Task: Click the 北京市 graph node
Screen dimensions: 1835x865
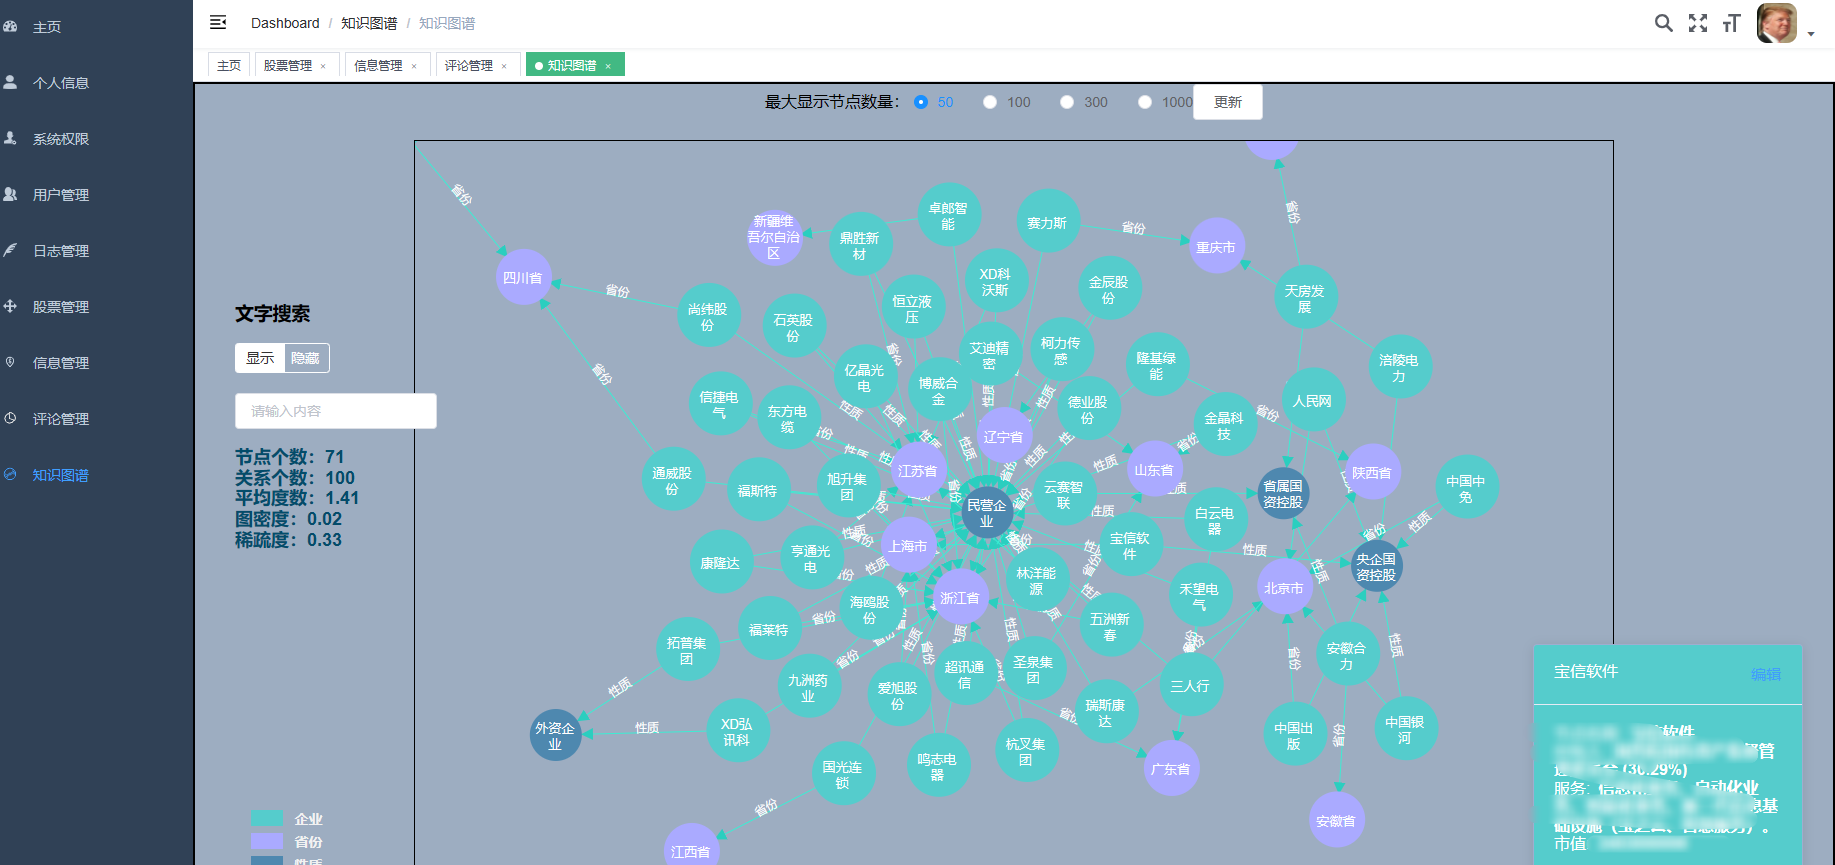Action: click(1284, 588)
